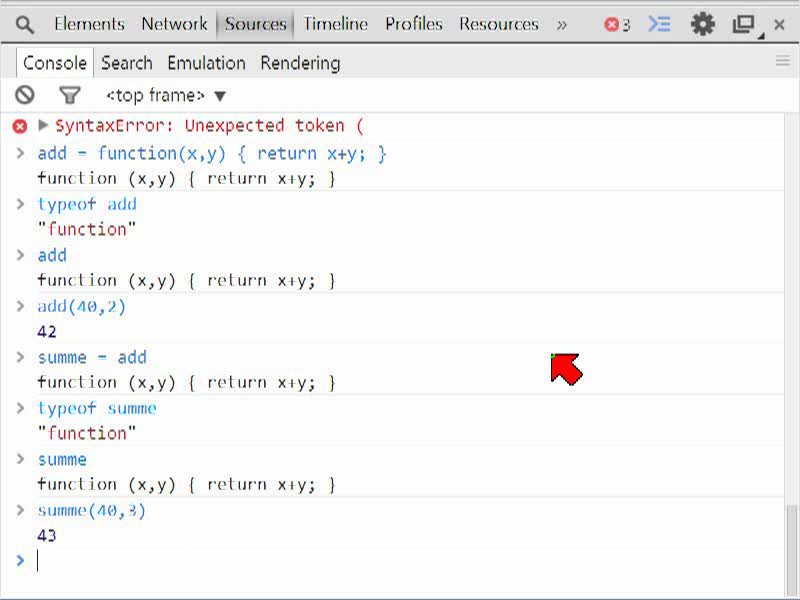800x600 pixels.
Task: Click the 'typeof add' command line
Action: pyautogui.click(x=87, y=205)
